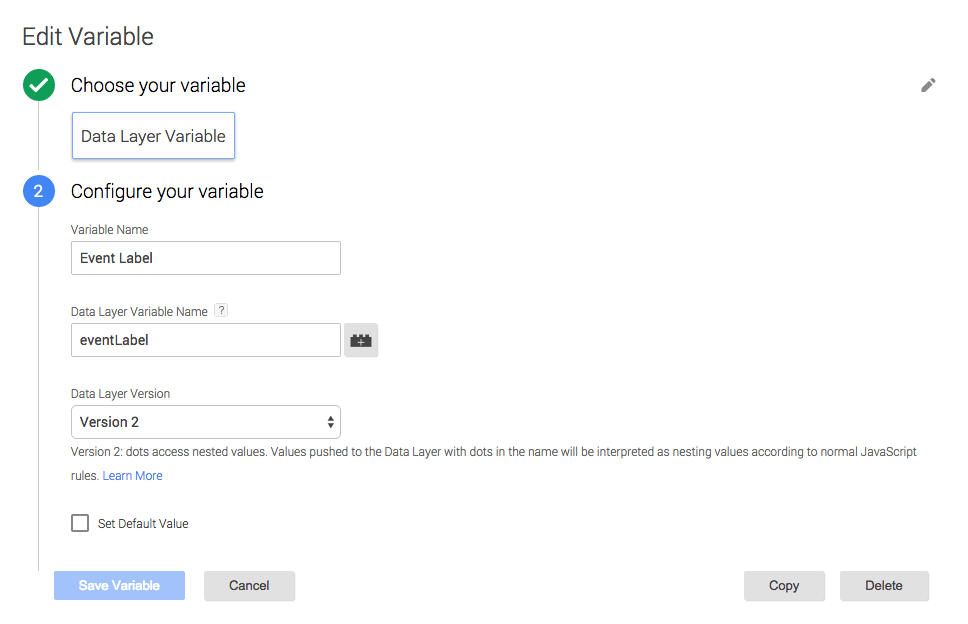Click the blue step 2 circle
The image size is (968, 624).
[39, 191]
